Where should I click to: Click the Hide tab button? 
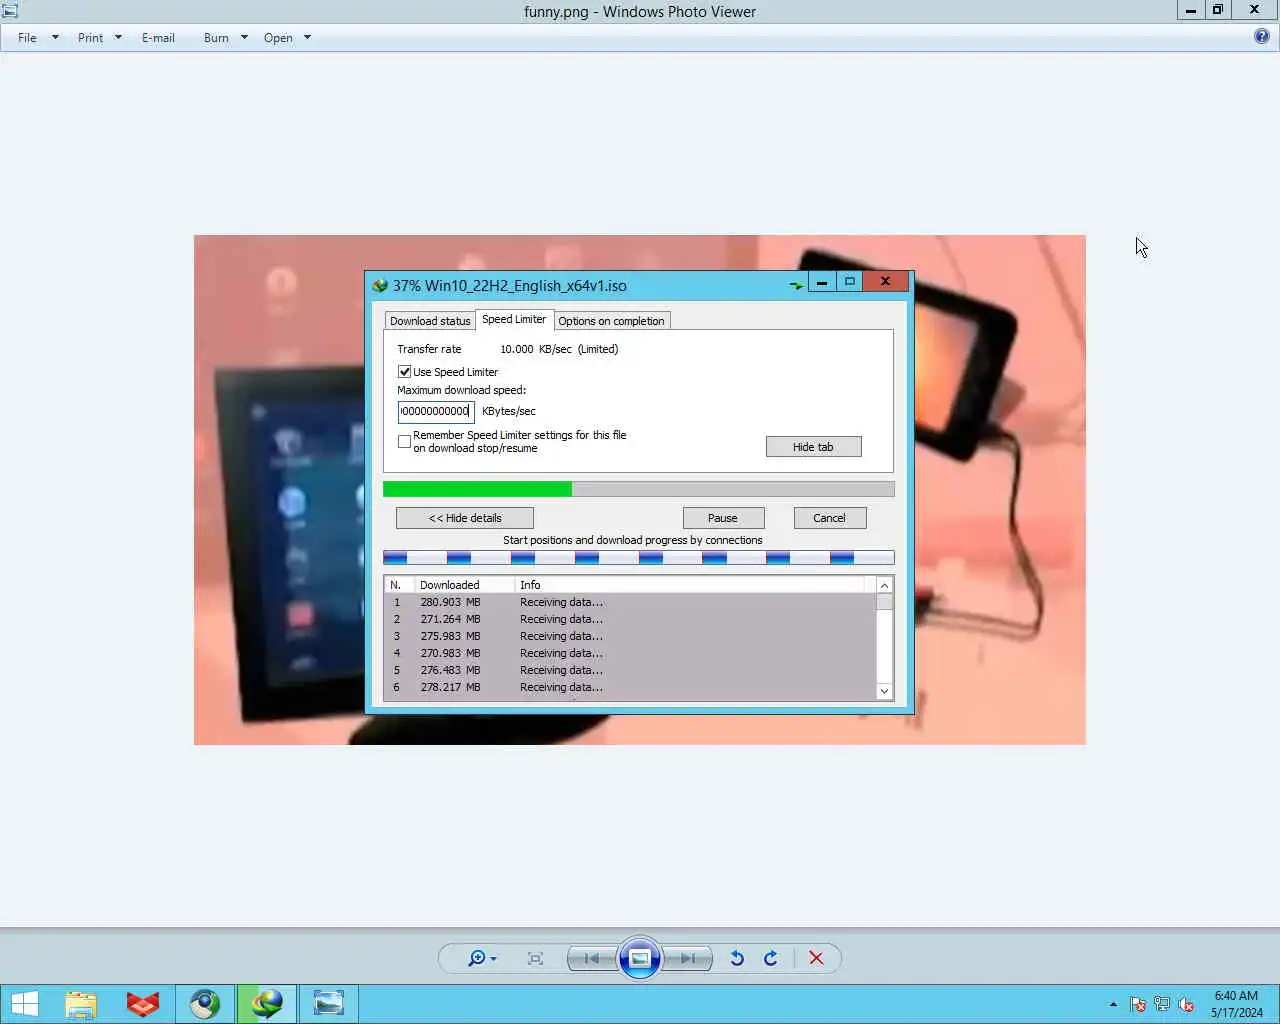tap(813, 447)
